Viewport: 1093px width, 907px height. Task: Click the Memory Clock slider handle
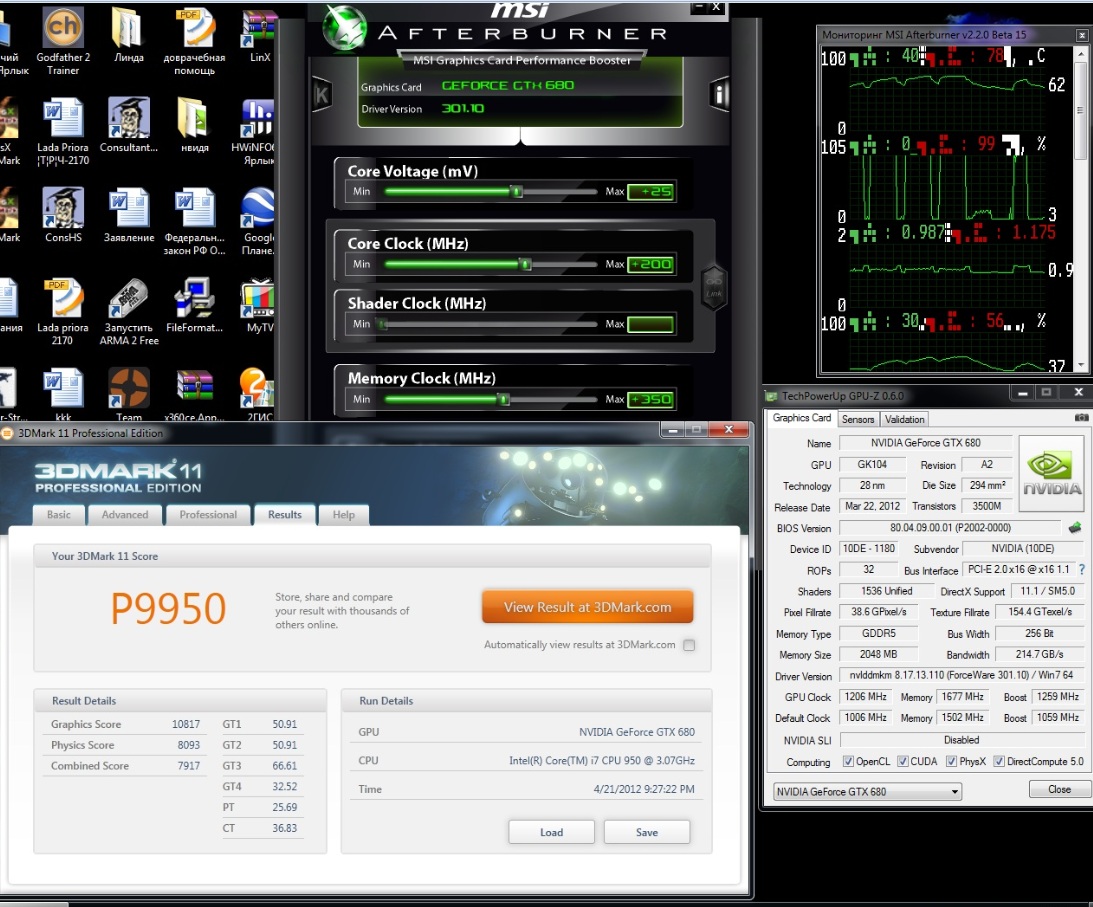tap(504, 399)
